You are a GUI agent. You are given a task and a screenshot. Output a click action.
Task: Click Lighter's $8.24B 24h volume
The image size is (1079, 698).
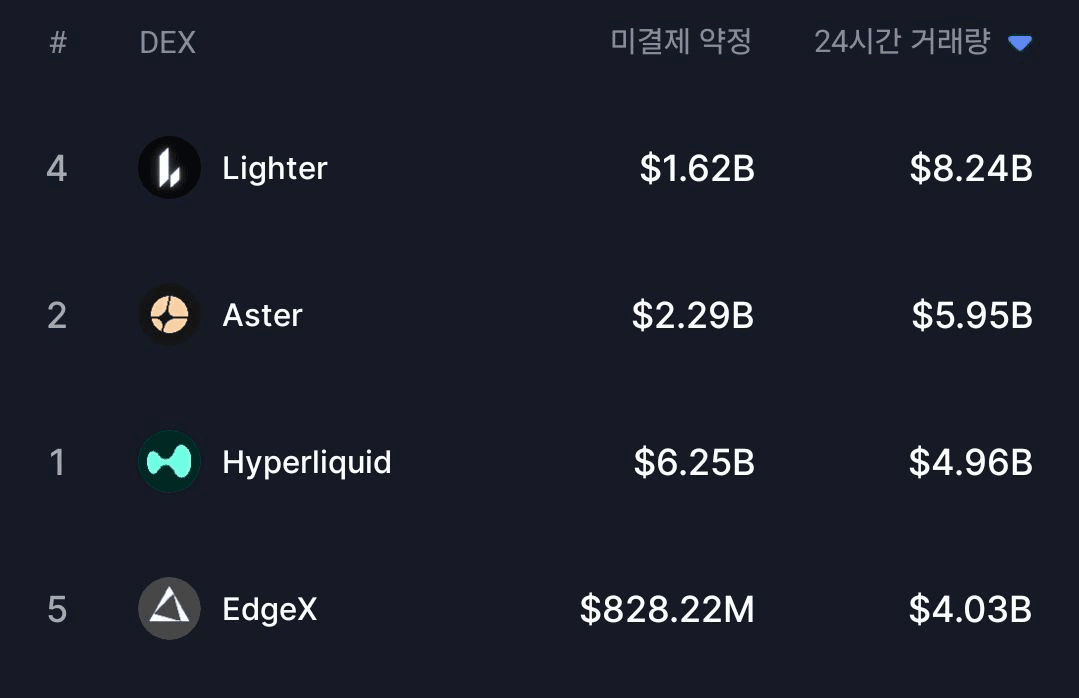[x=970, y=168]
